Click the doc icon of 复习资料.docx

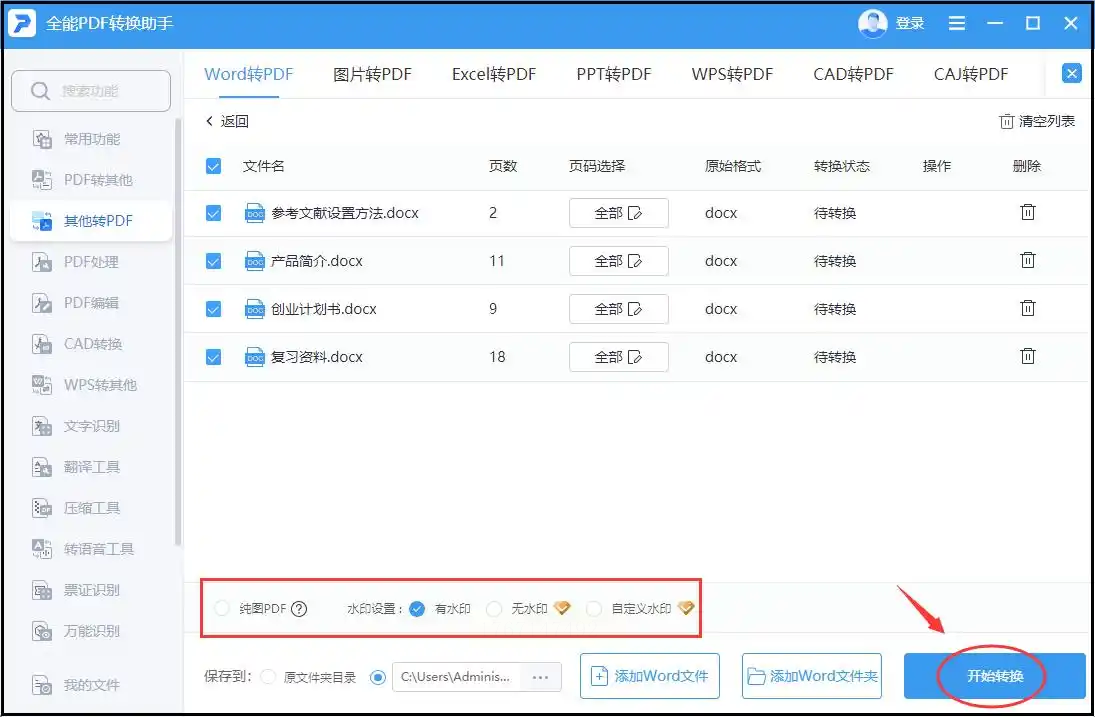[x=255, y=357]
